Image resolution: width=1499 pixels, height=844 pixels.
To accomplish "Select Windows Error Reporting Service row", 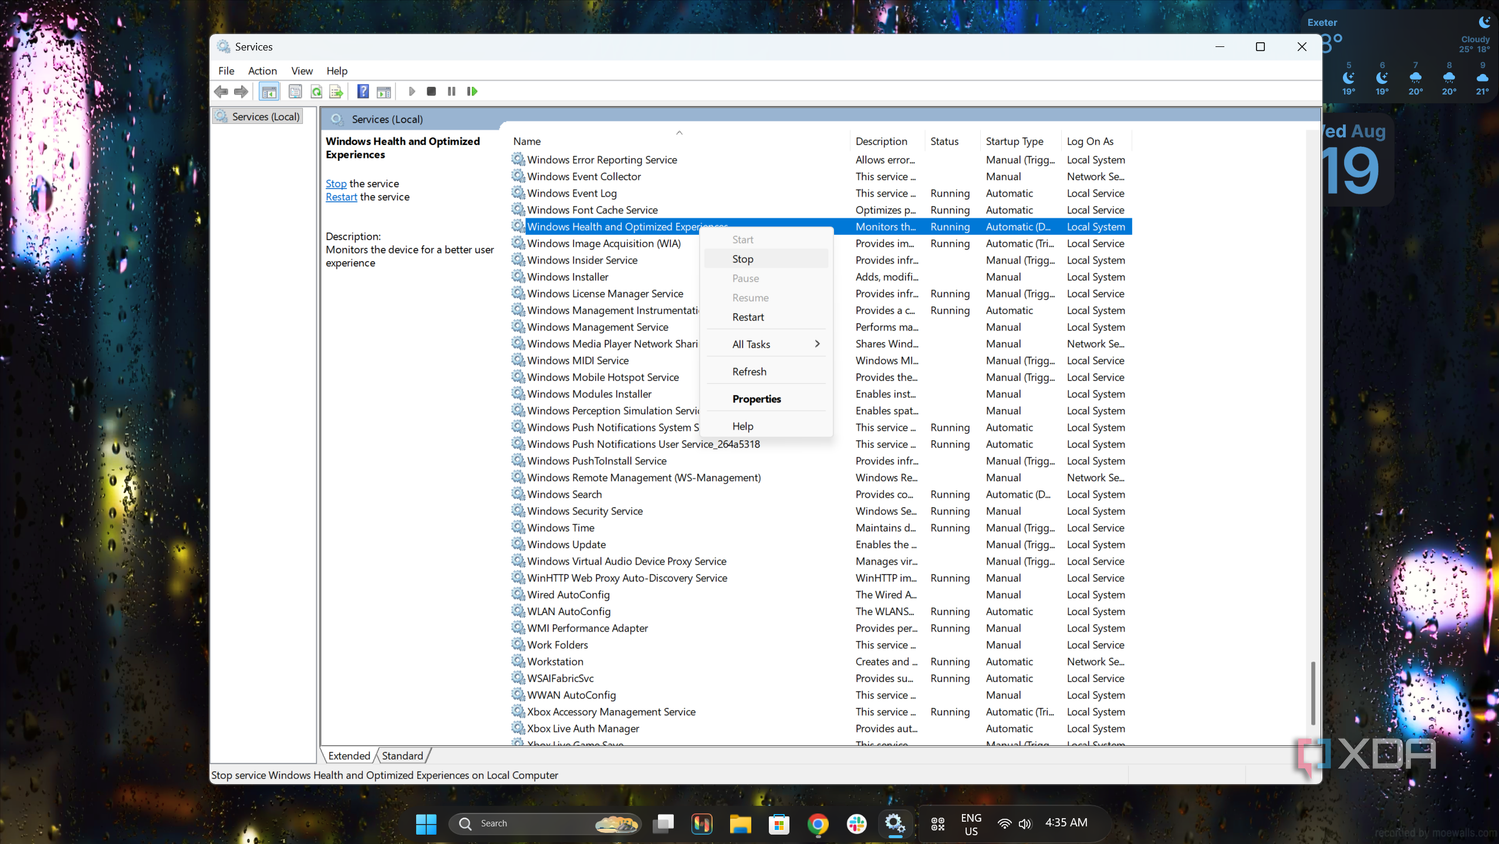I will [820, 160].
